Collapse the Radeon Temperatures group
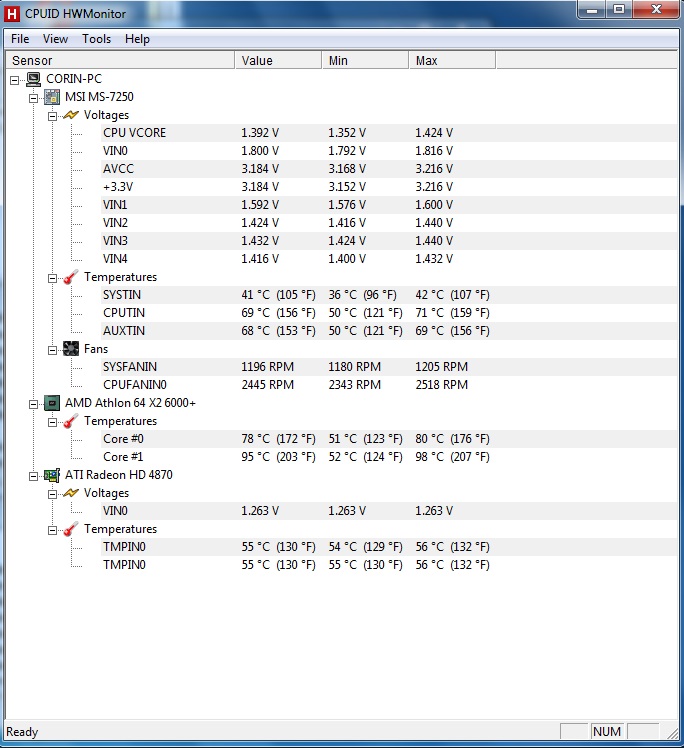Viewport: 684px width, 748px height. [x=52, y=530]
